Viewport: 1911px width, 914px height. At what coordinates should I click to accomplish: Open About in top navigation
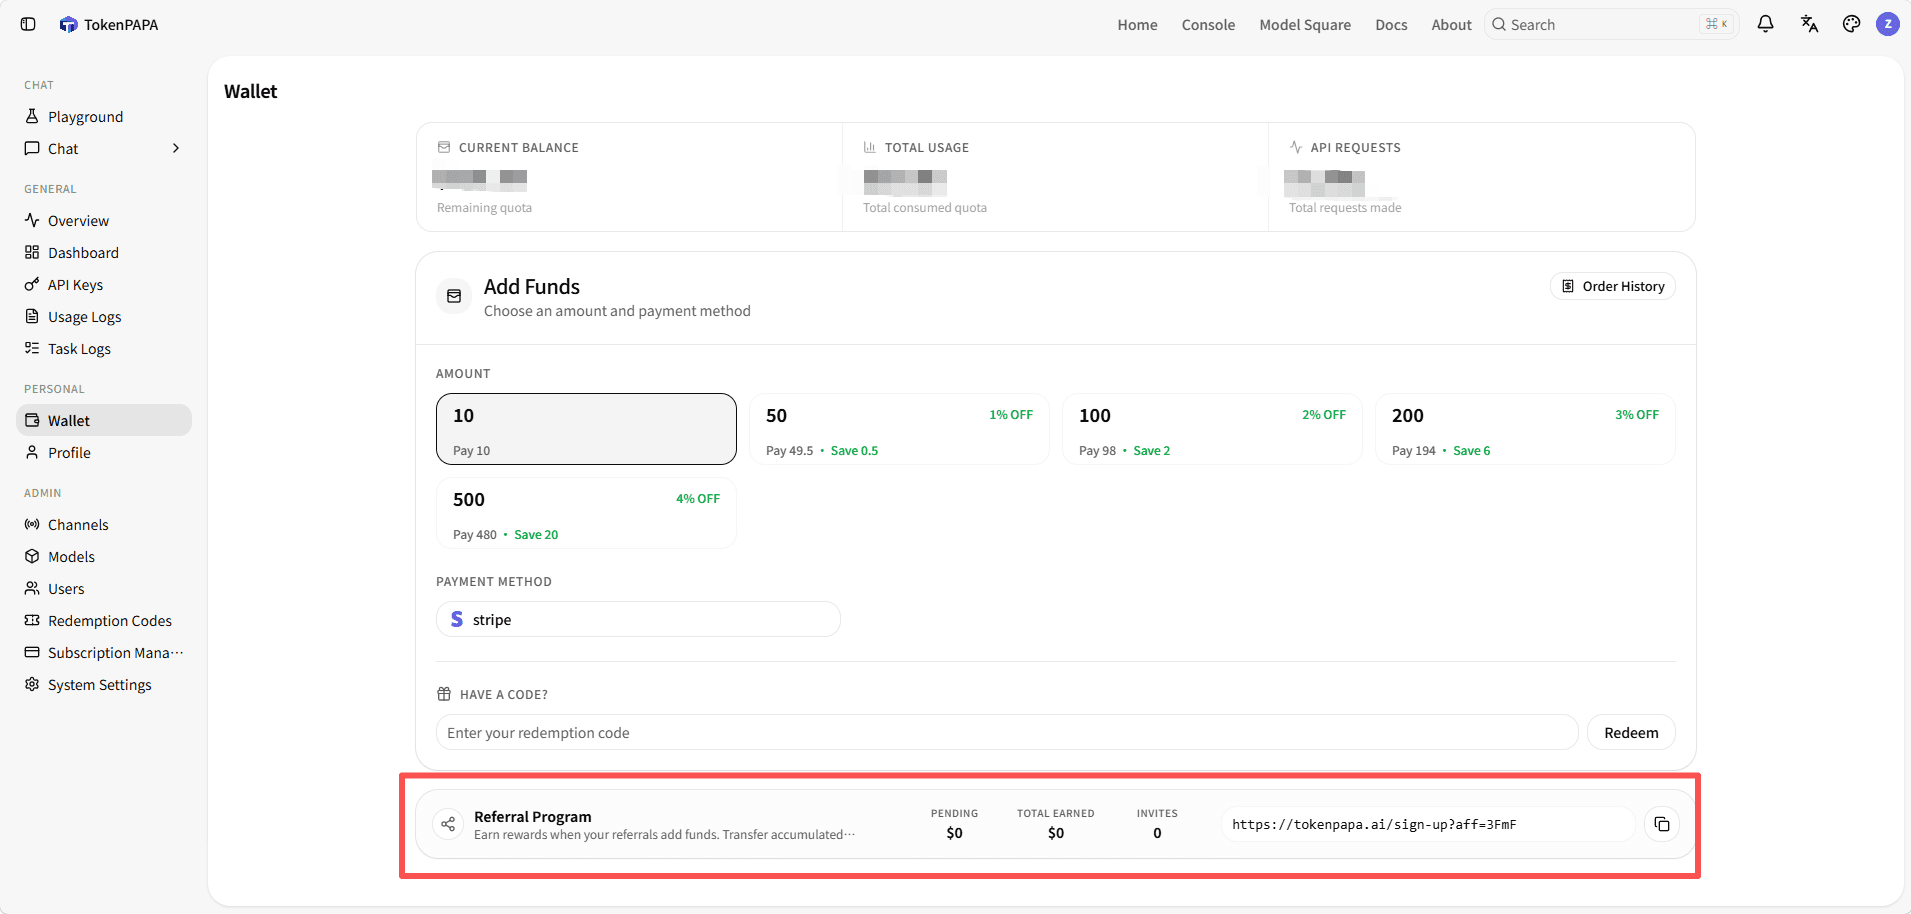click(1451, 24)
